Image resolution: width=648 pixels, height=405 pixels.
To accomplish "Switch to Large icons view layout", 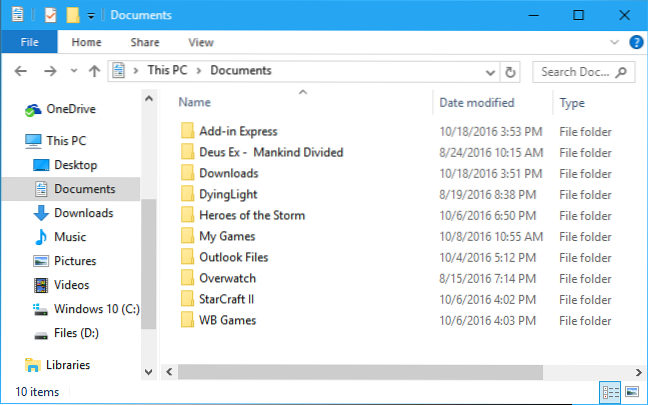I will coord(633,391).
